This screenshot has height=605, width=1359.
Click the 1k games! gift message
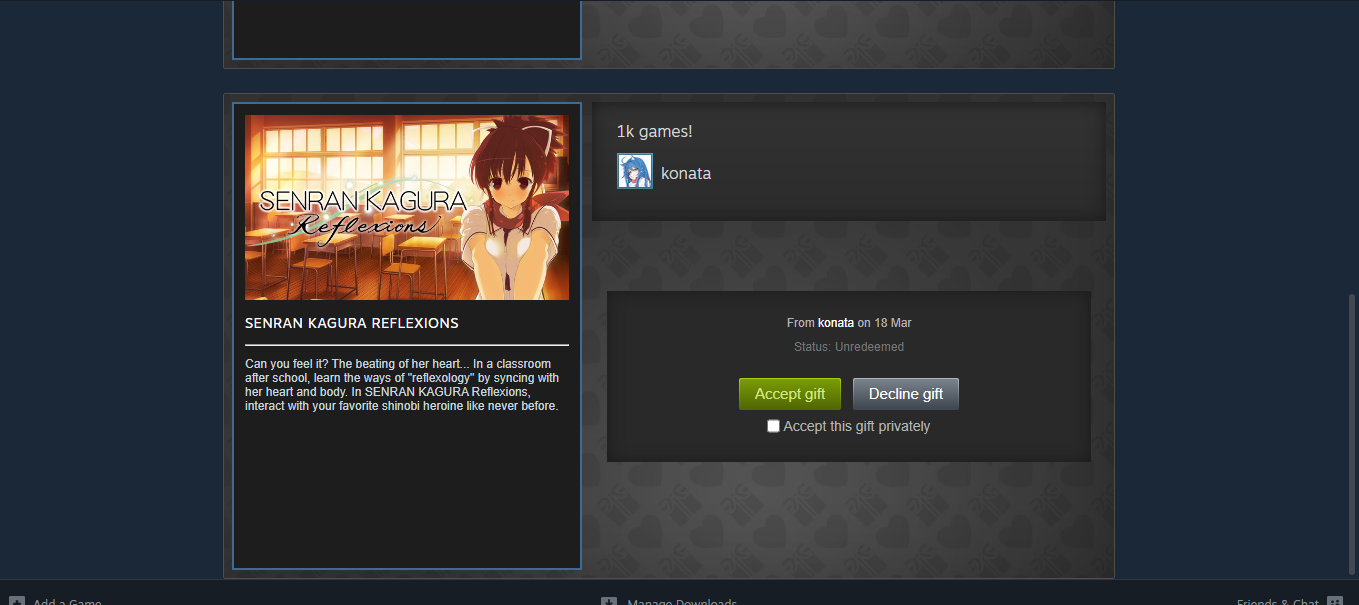[x=655, y=132]
